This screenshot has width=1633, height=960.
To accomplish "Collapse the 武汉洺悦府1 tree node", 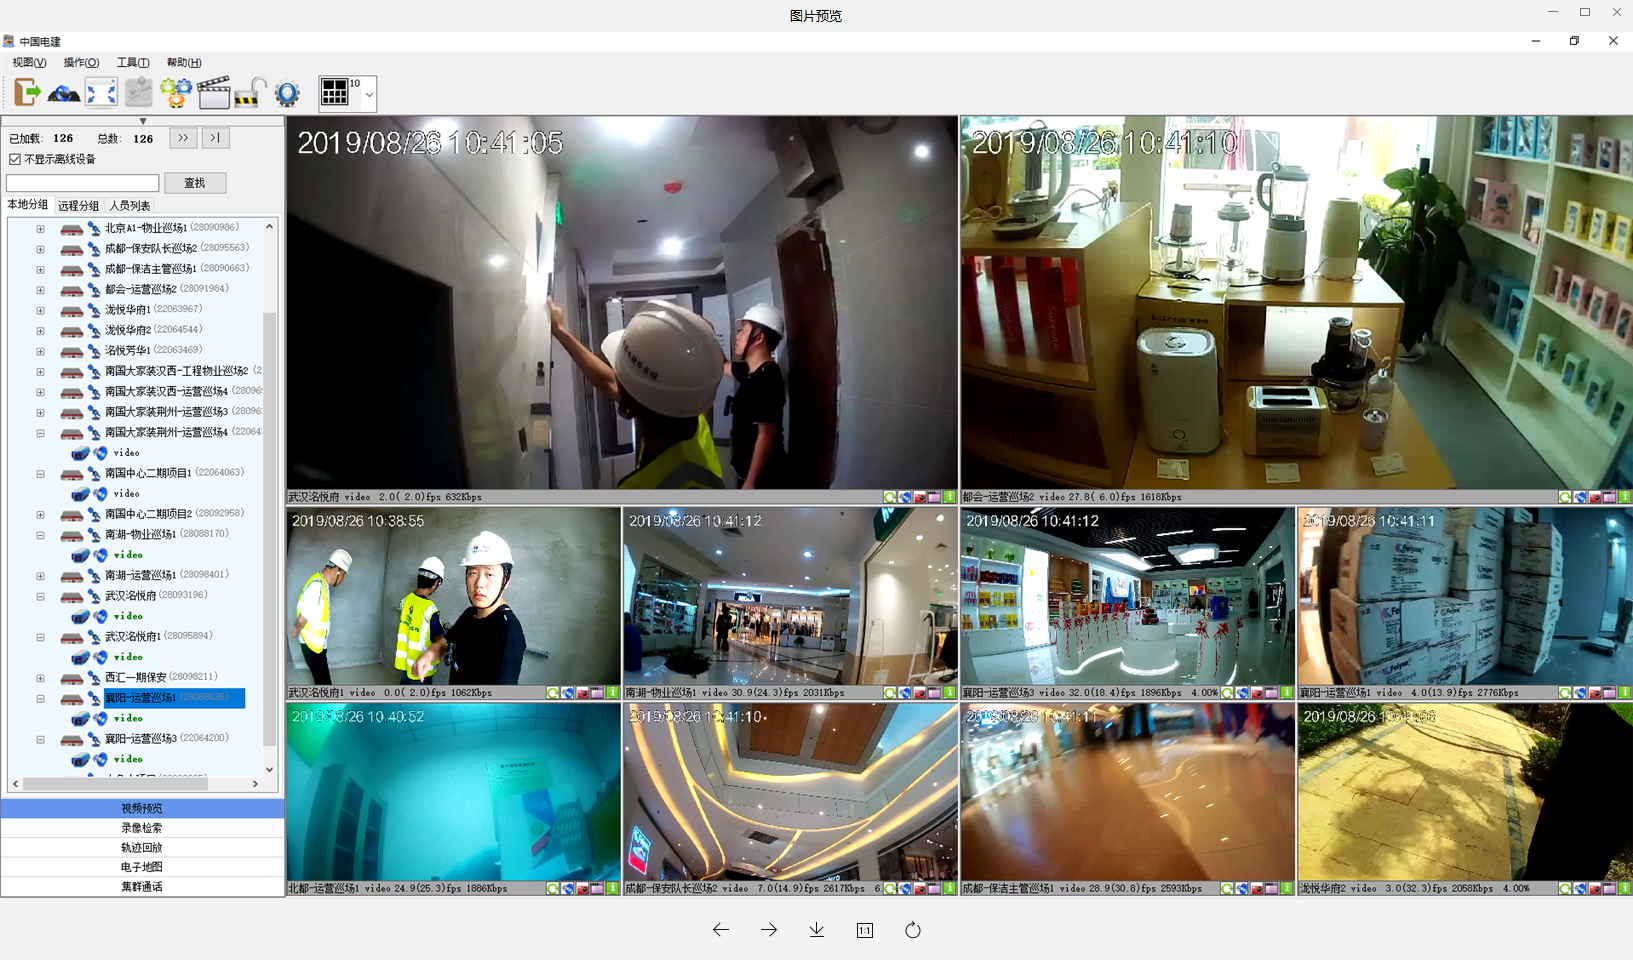I will pyautogui.click(x=41, y=637).
